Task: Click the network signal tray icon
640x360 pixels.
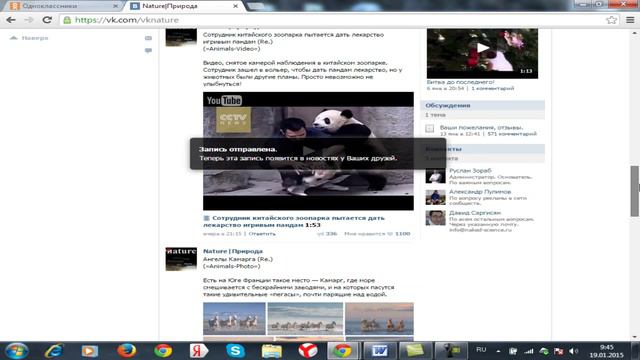Action: (x=529, y=351)
